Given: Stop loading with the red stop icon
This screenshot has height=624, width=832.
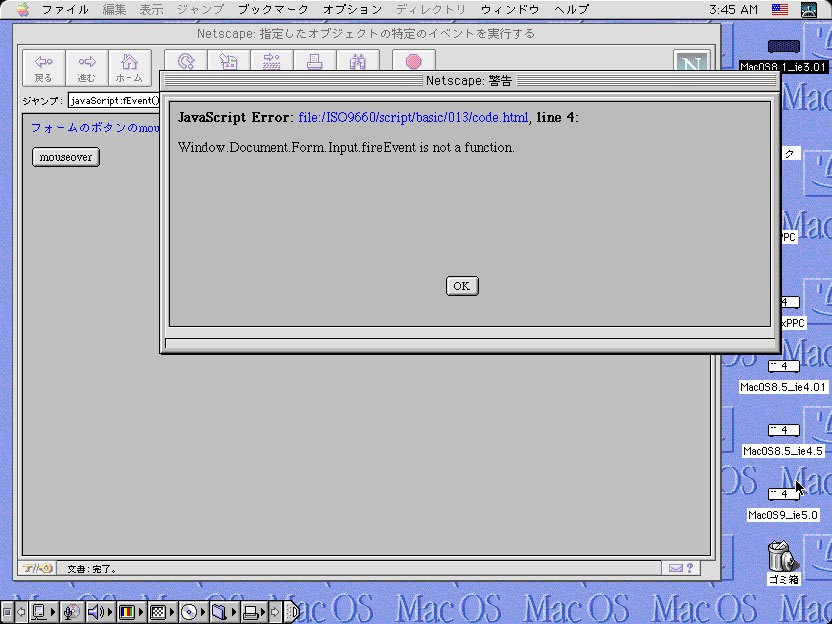Looking at the screenshot, I should [x=414, y=62].
